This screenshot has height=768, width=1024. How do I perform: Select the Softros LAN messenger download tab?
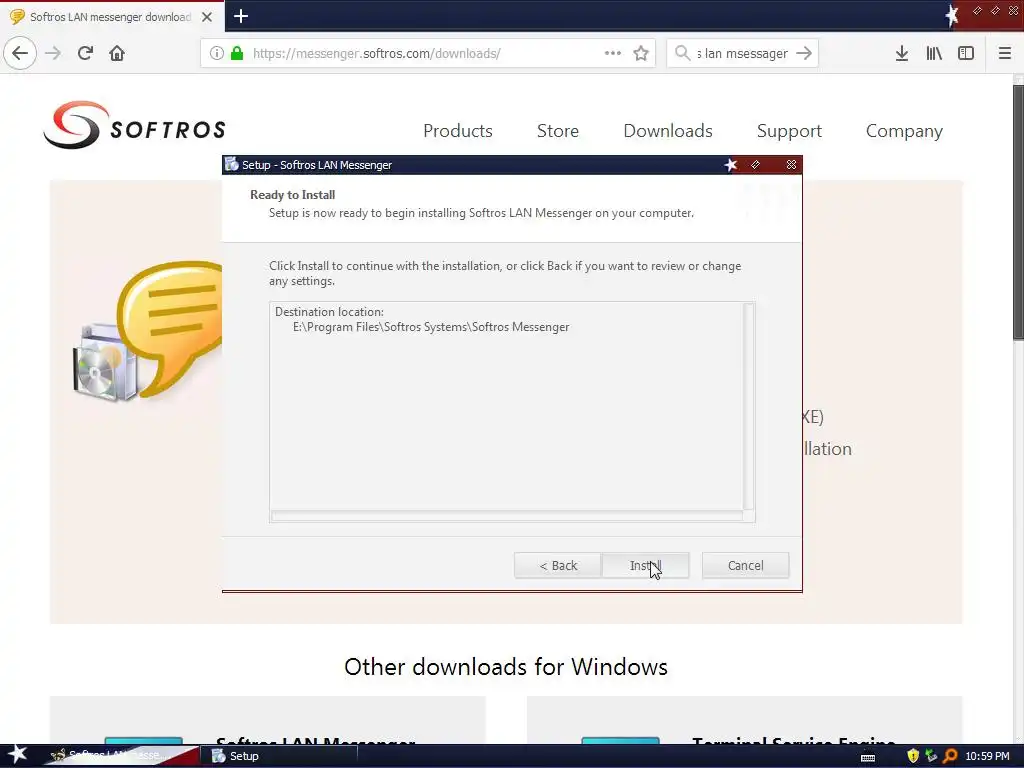(111, 17)
